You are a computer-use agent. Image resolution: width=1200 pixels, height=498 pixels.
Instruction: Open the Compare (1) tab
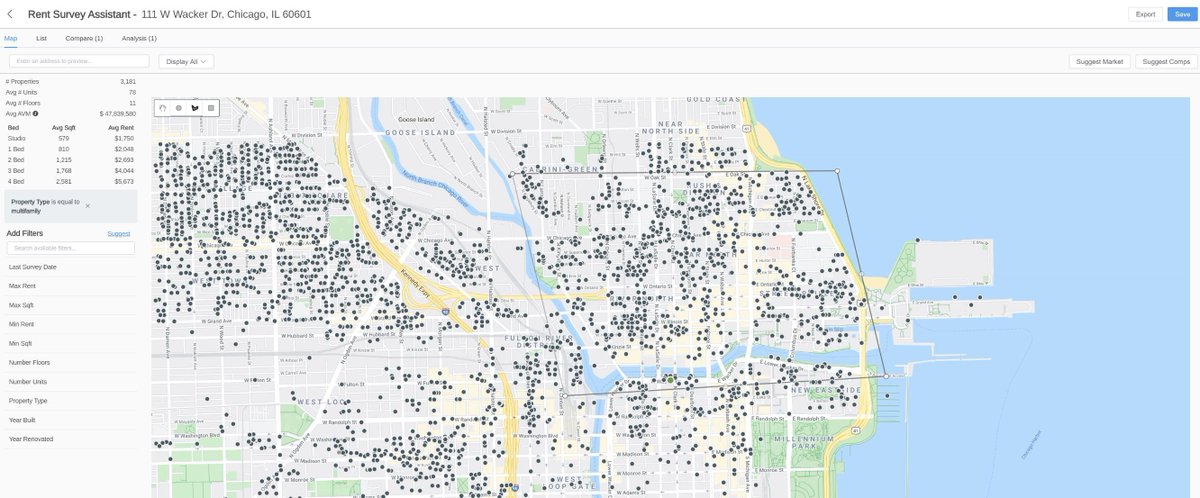click(x=84, y=38)
